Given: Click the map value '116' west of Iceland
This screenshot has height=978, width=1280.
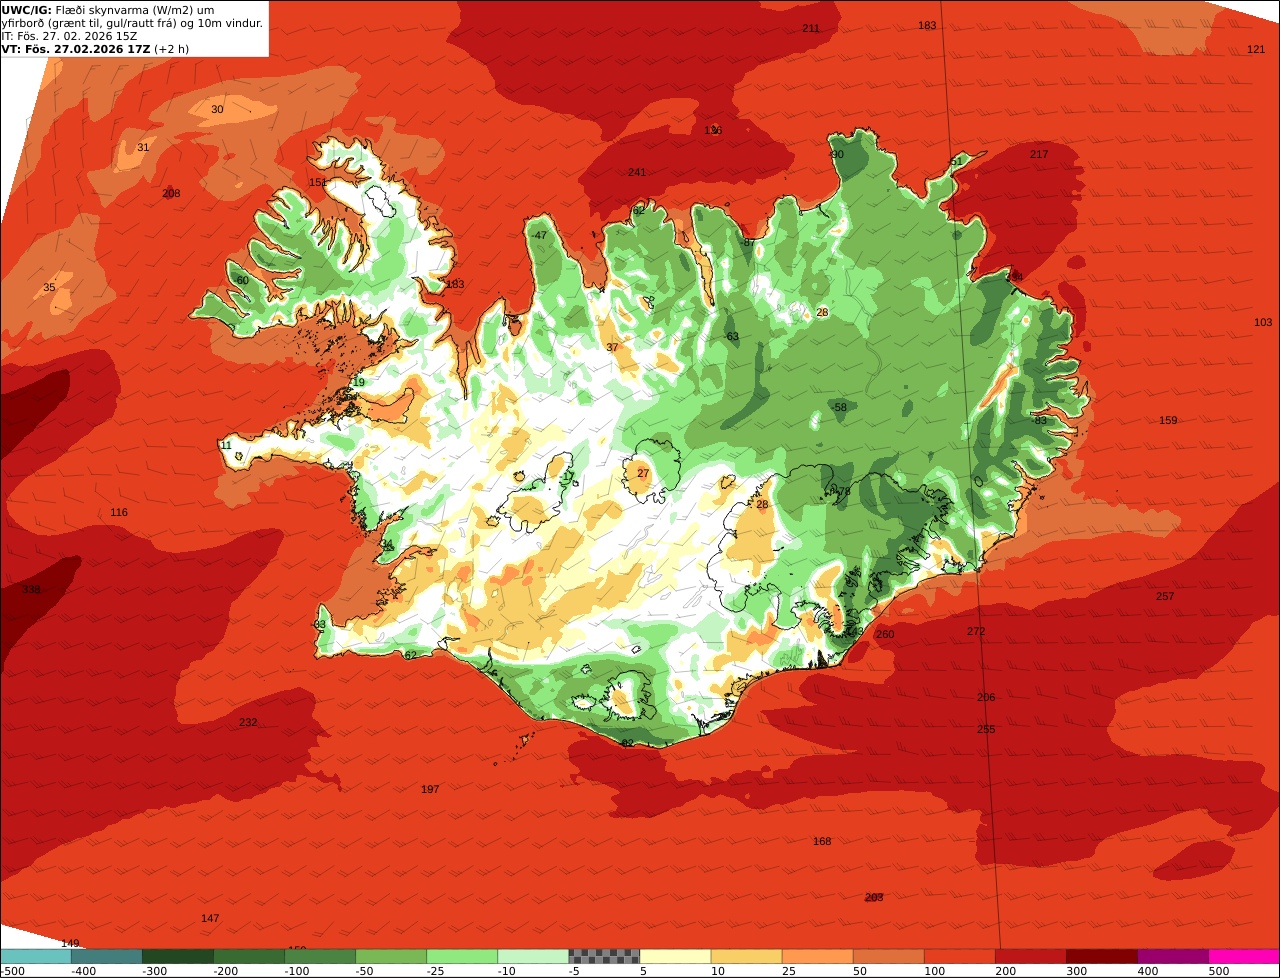Looking at the screenshot, I should tap(119, 512).
